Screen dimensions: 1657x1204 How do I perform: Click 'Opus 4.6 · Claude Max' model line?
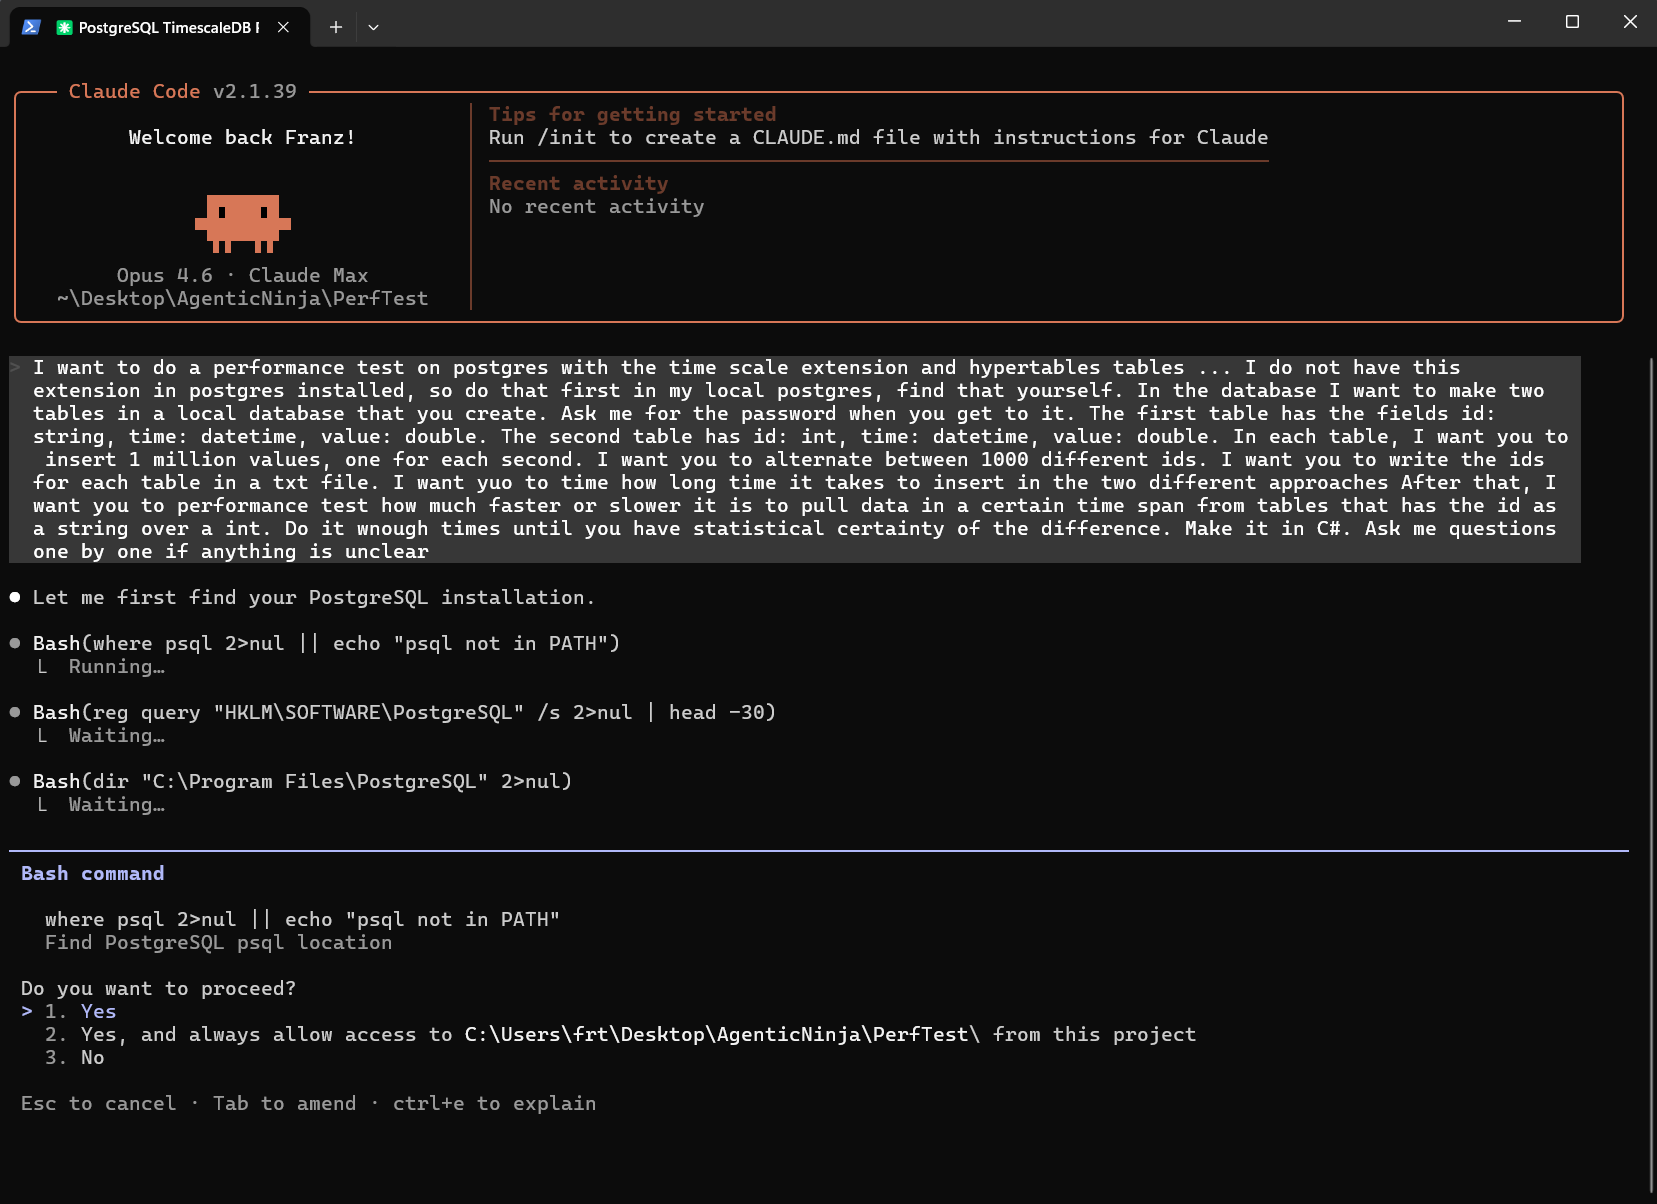pyautogui.click(x=243, y=275)
